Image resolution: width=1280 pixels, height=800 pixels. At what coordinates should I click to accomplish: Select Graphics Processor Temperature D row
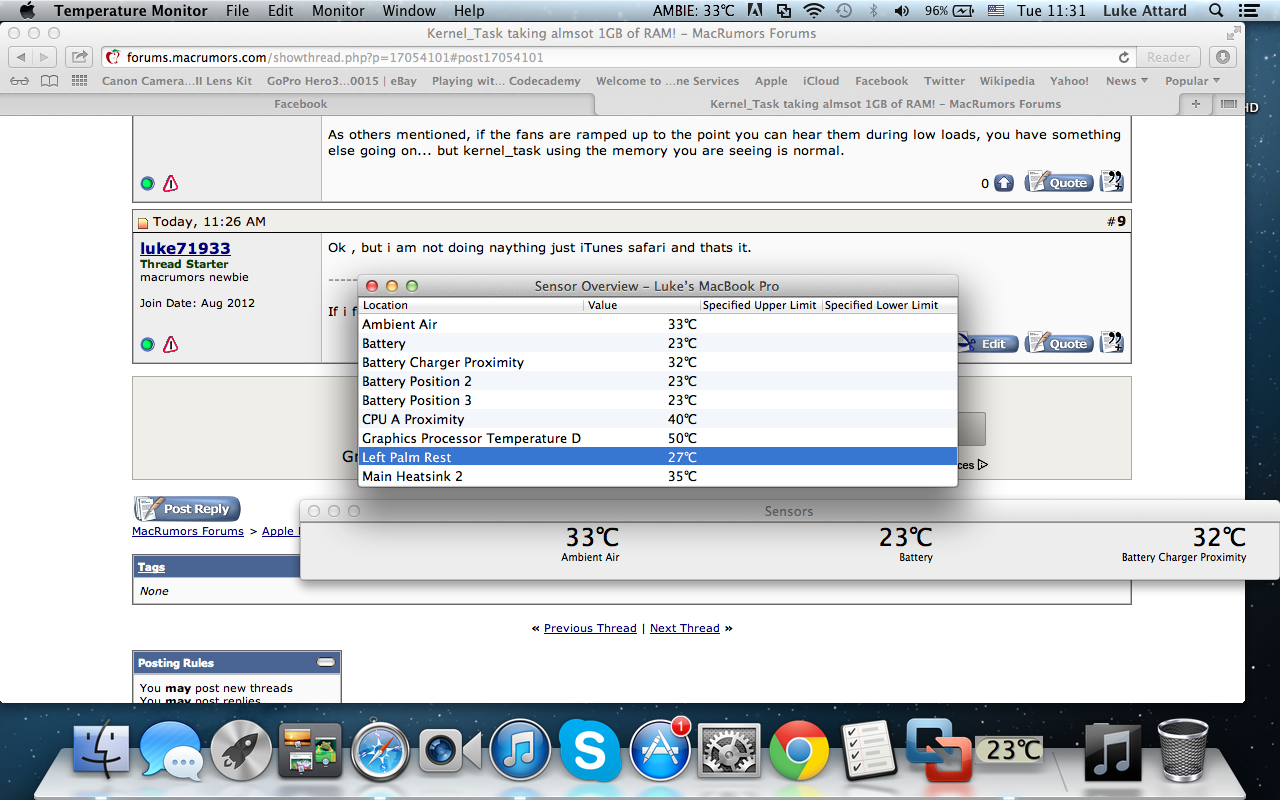(658, 438)
